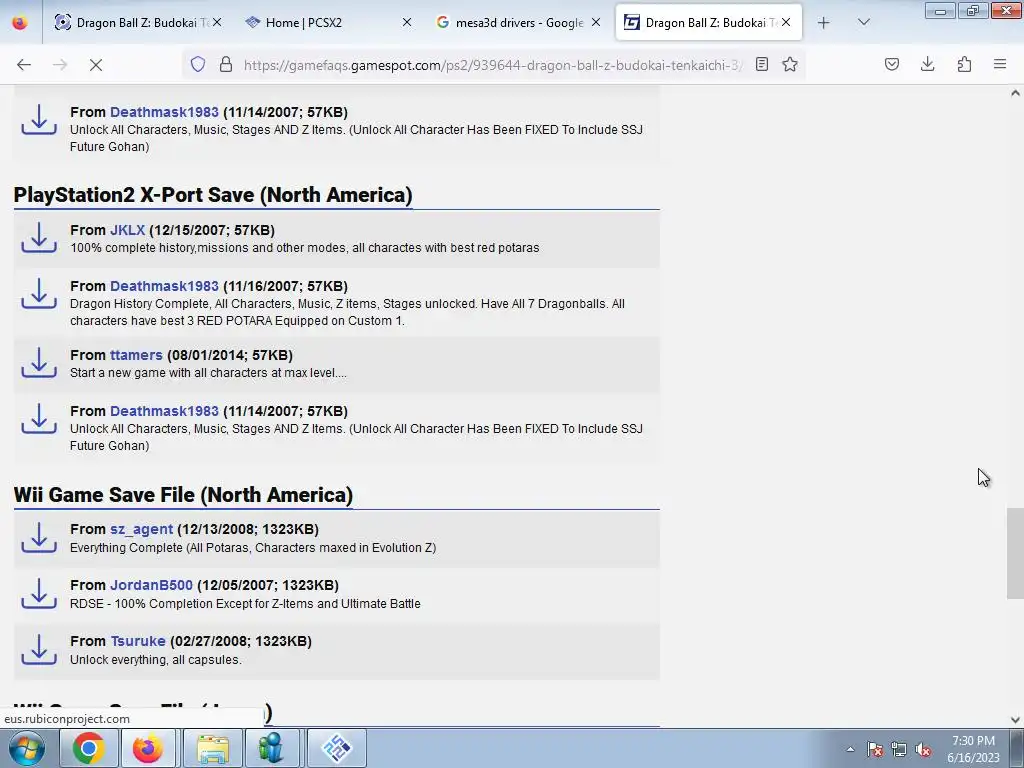Close the mesa3d drivers Google tab
The width and height of the screenshot is (1024, 768).
pyautogui.click(x=596, y=22)
